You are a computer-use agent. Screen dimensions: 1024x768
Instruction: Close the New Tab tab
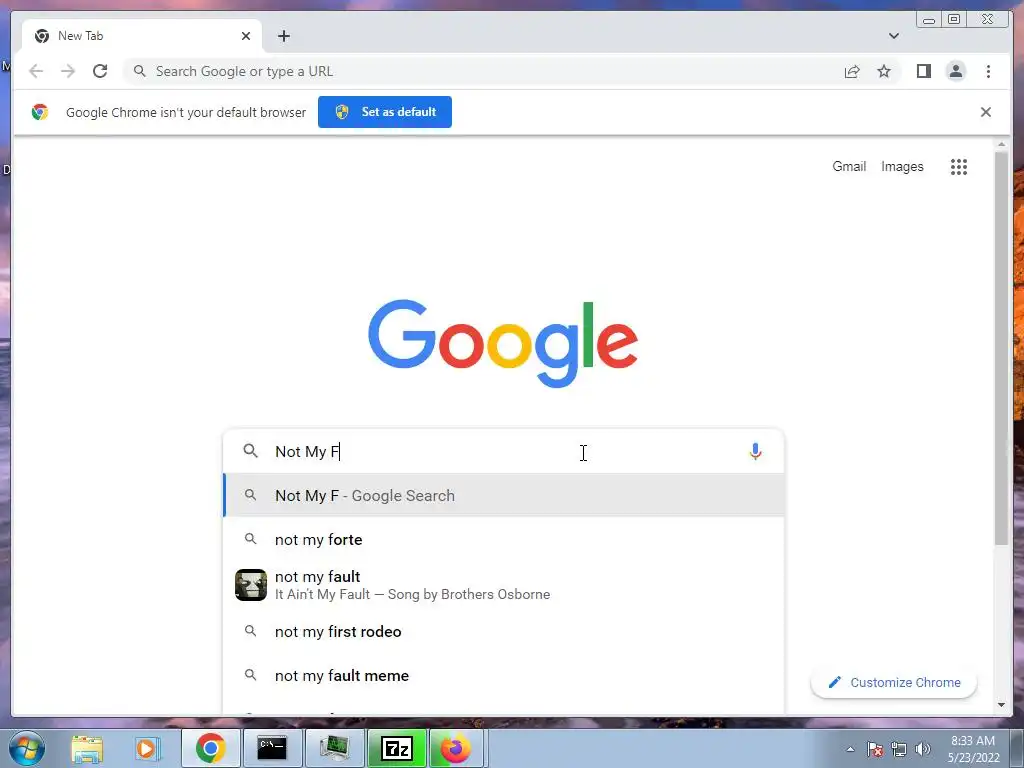coord(246,36)
